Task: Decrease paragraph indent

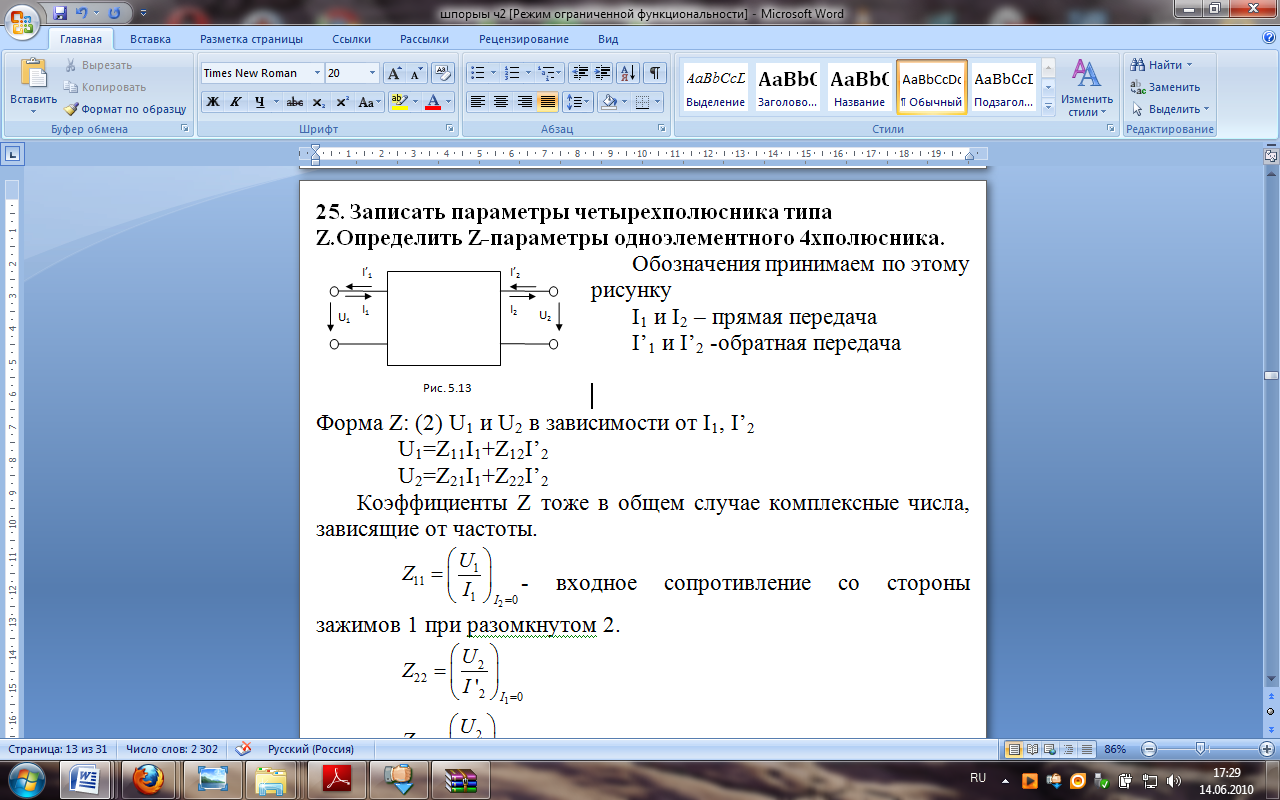Action: click(x=580, y=73)
